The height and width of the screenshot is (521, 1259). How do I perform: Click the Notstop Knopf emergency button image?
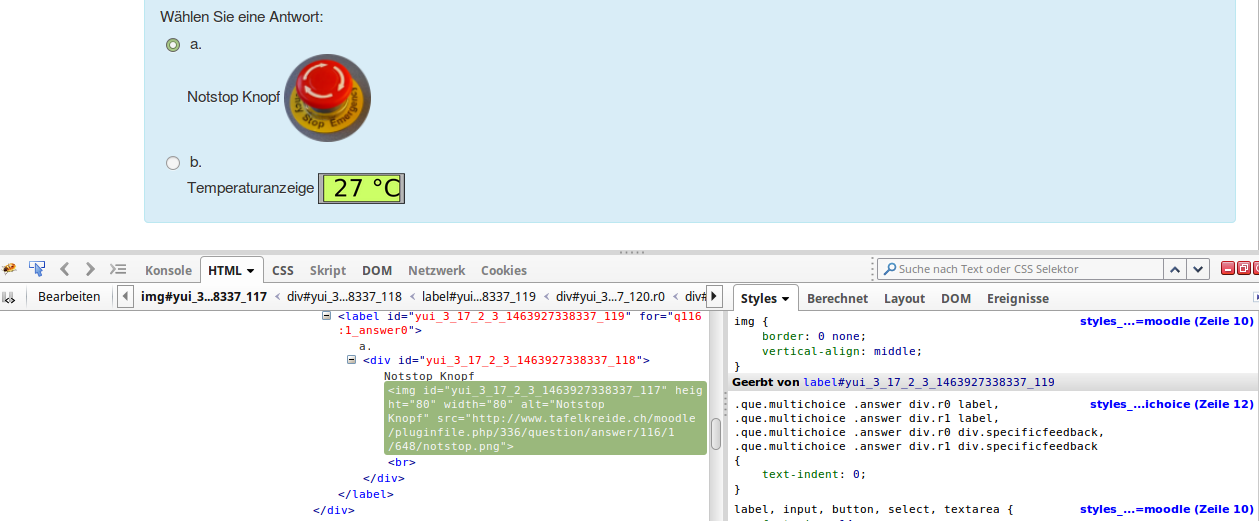coord(327,98)
